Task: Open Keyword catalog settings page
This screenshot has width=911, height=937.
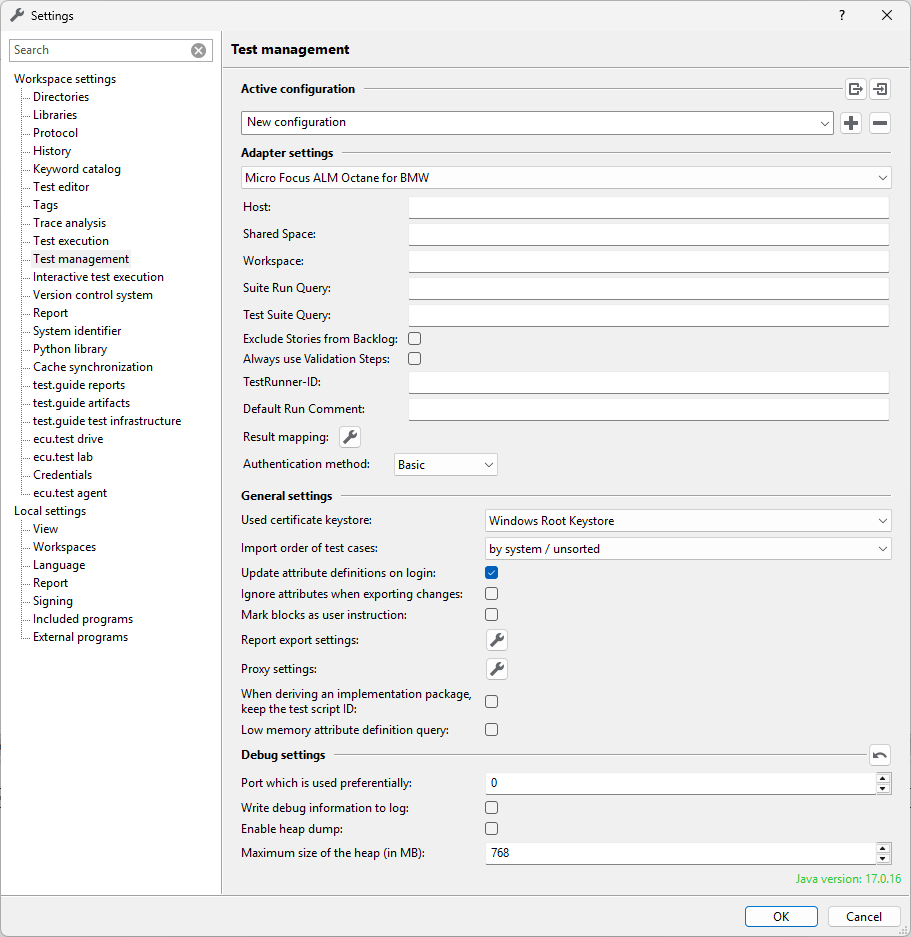Action: [x=77, y=169]
